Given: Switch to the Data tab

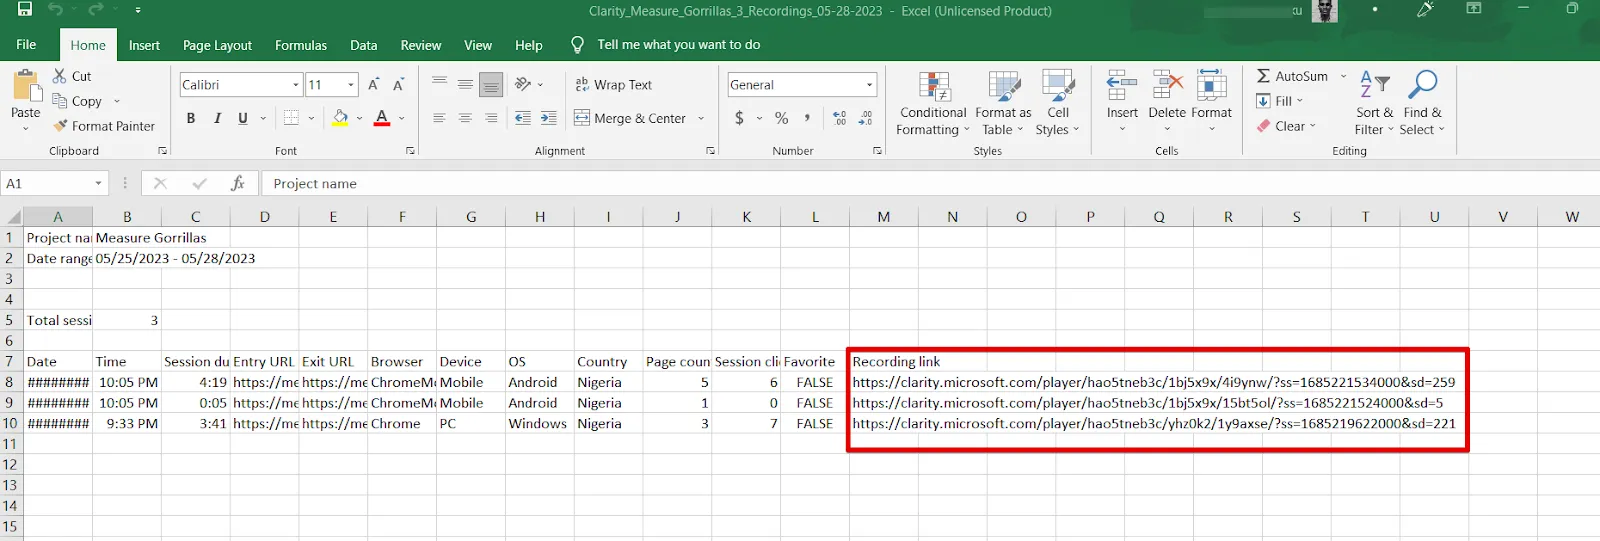Looking at the screenshot, I should coord(364,45).
